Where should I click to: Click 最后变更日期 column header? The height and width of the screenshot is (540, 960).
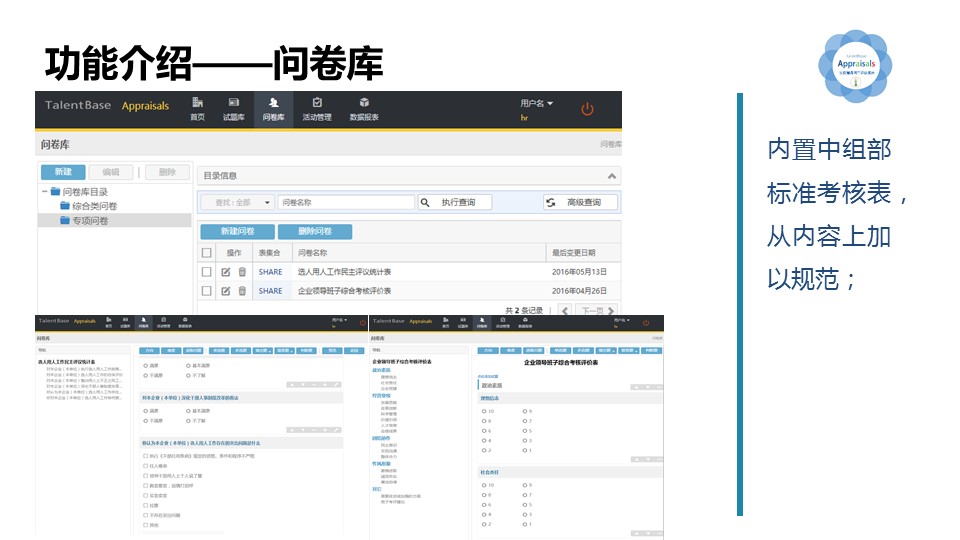pos(574,253)
